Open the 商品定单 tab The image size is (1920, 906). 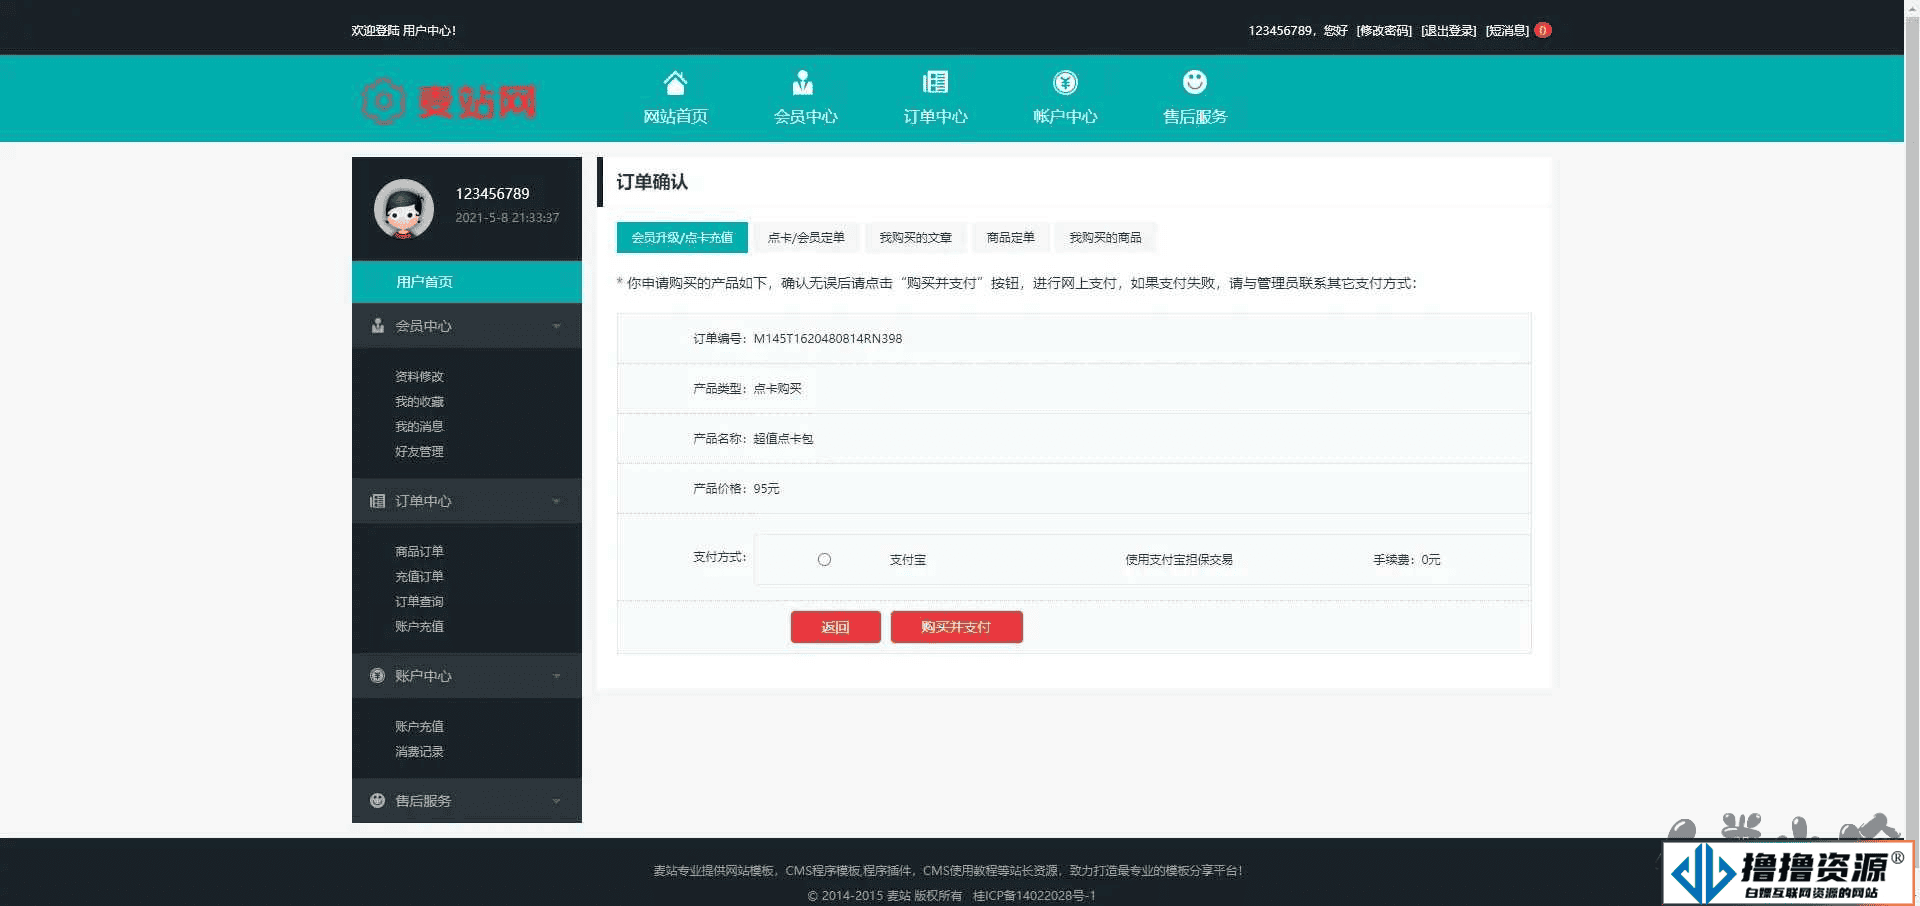[1010, 237]
